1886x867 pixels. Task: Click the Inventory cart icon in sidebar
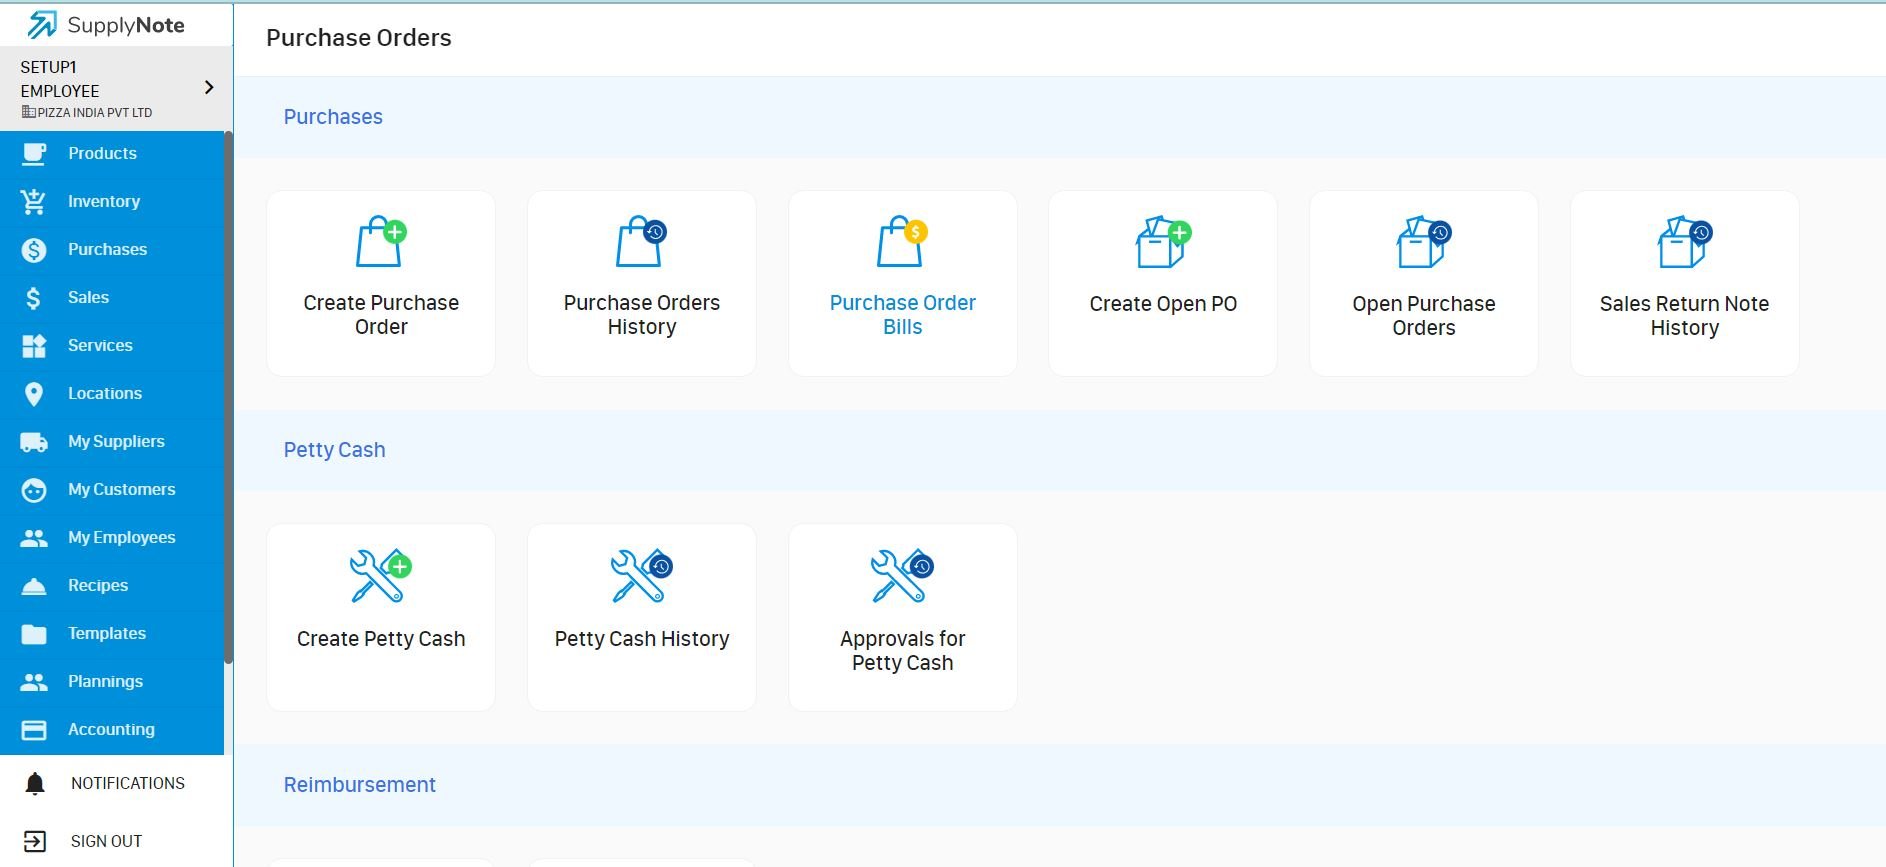point(34,201)
